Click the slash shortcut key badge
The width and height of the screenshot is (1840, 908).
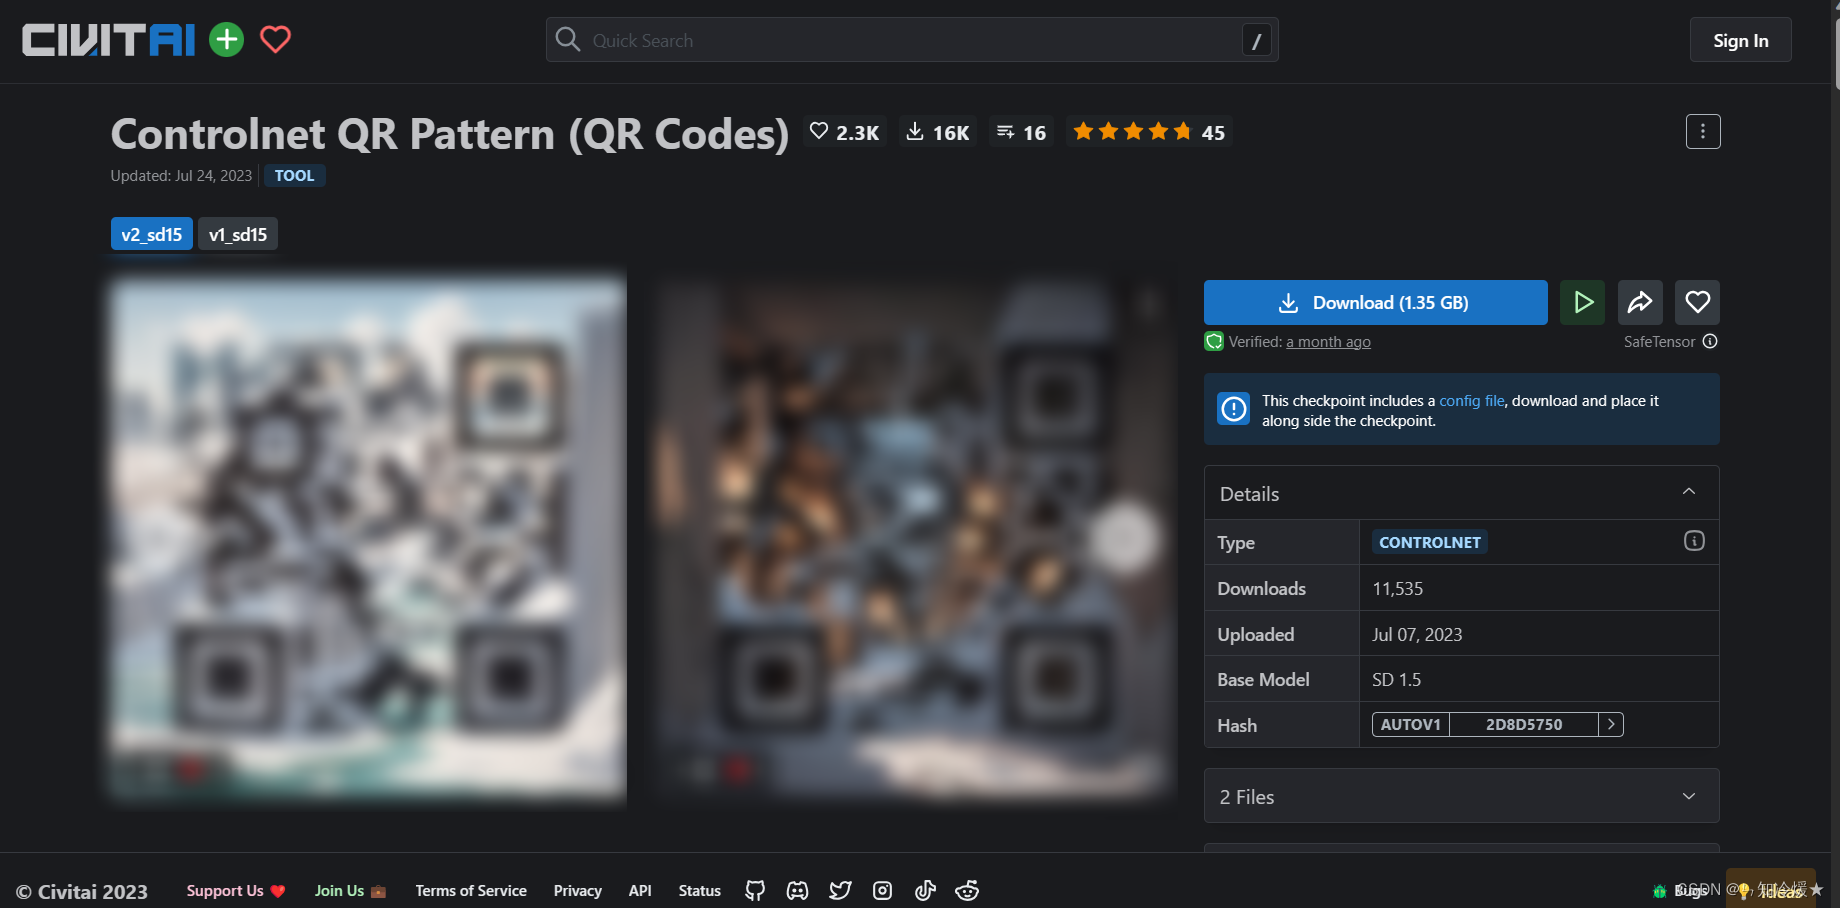[x=1256, y=40]
